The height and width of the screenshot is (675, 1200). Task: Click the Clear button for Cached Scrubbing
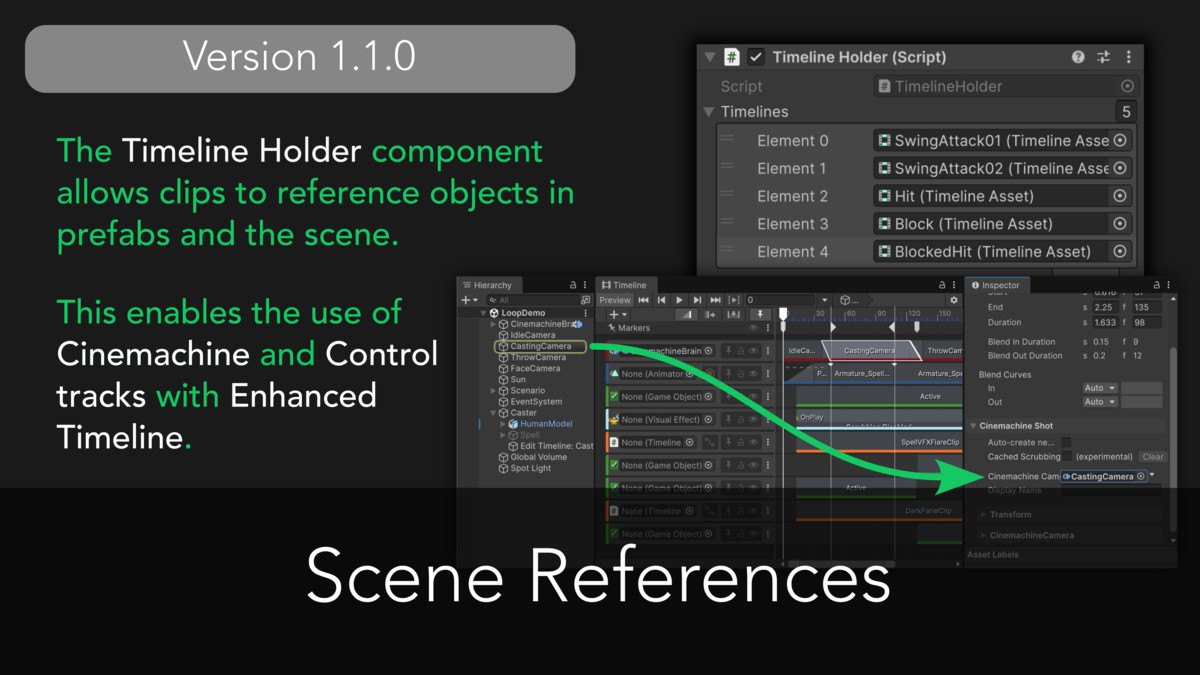1152,457
